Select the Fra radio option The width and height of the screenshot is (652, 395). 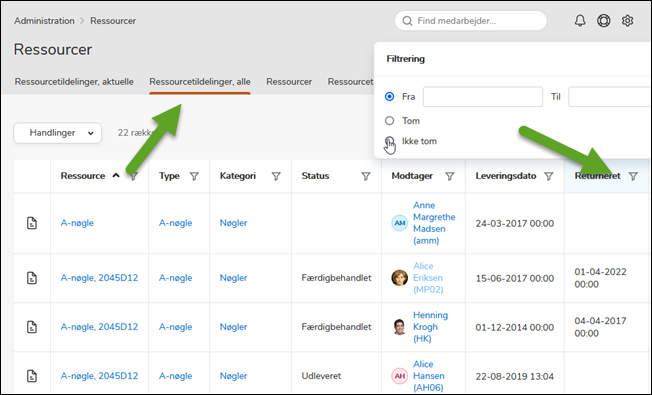390,96
